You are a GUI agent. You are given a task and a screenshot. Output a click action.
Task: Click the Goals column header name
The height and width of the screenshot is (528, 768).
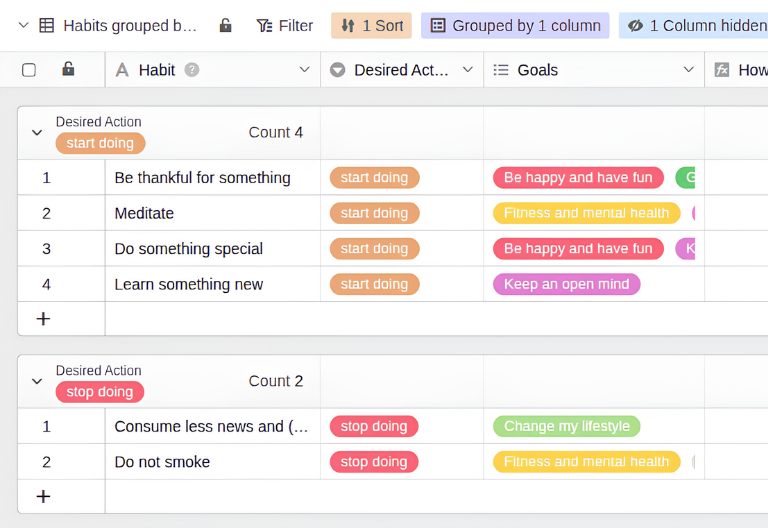[538, 70]
